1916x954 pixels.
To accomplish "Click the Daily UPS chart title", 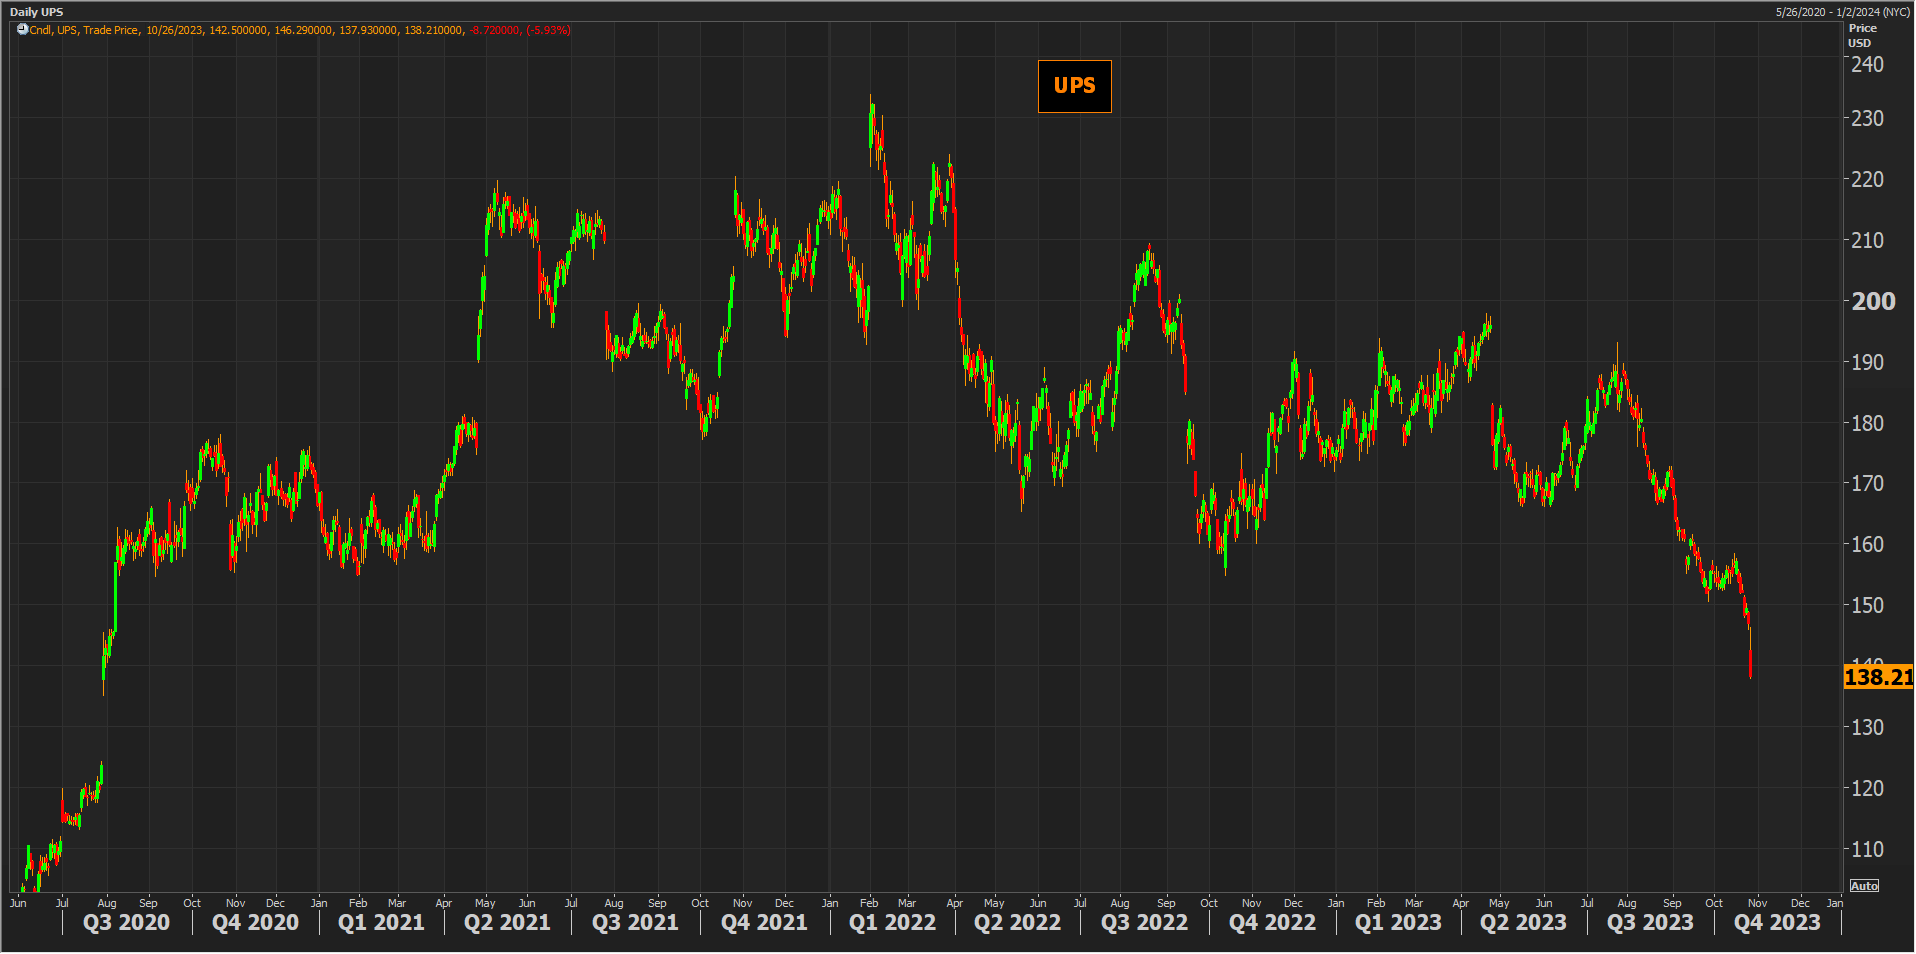I will [36, 12].
